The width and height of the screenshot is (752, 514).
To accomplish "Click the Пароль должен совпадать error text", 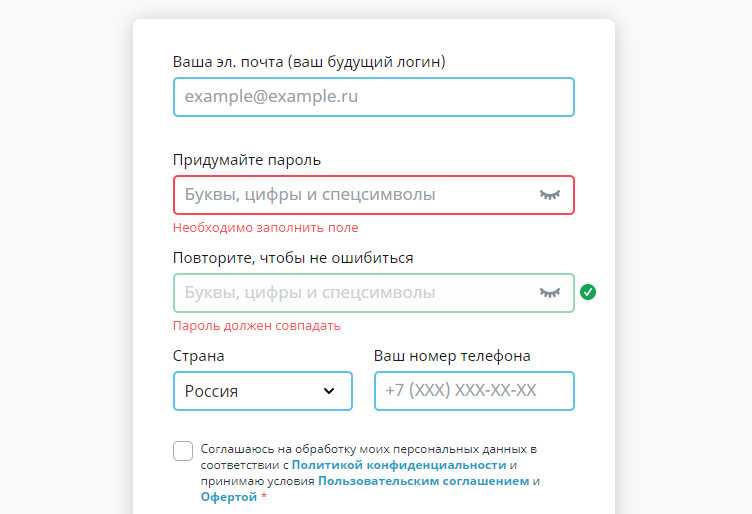I will click(x=257, y=326).
